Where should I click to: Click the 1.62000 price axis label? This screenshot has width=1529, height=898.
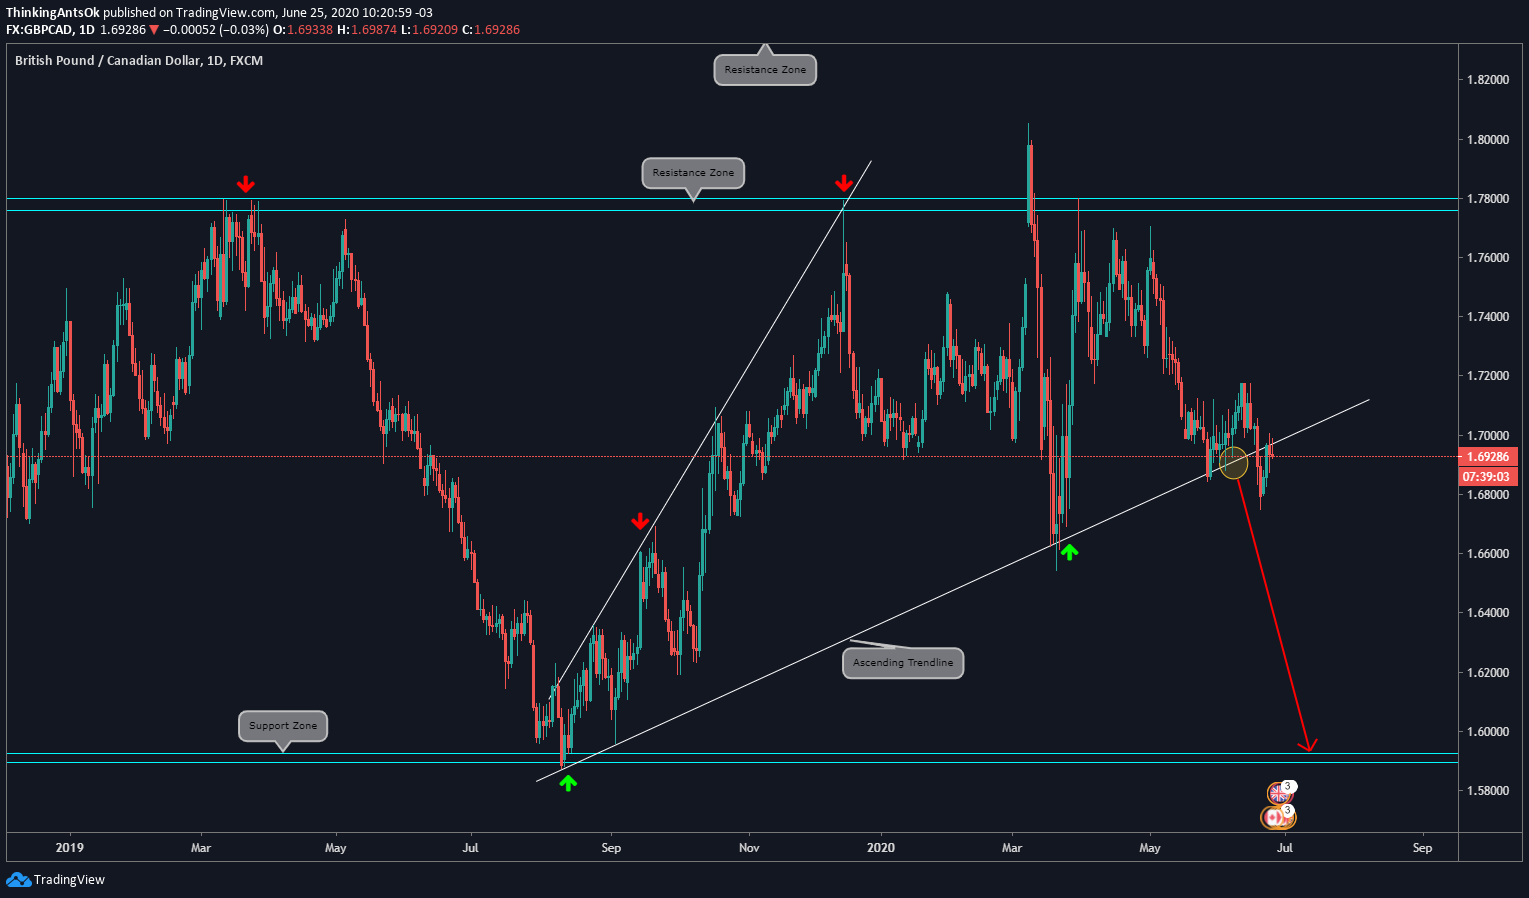pos(1487,672)
